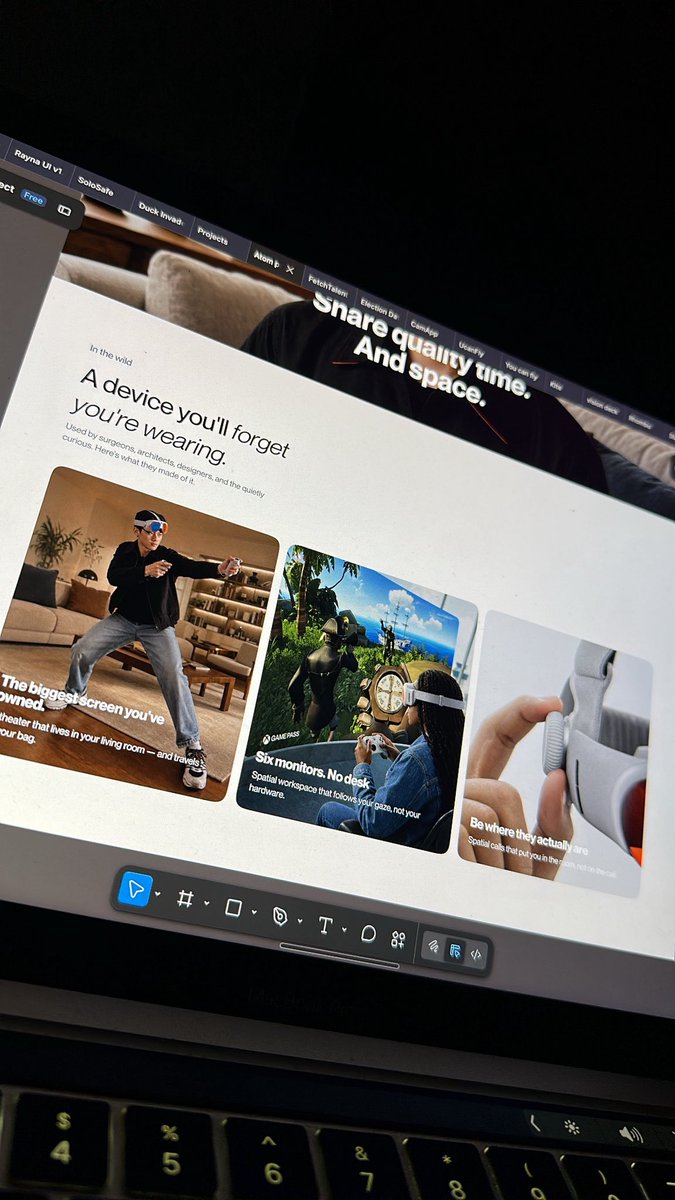Viewport: 675px width, 1200px height.
Task: Select the Move cursor tool
Action: click(135, 888)
